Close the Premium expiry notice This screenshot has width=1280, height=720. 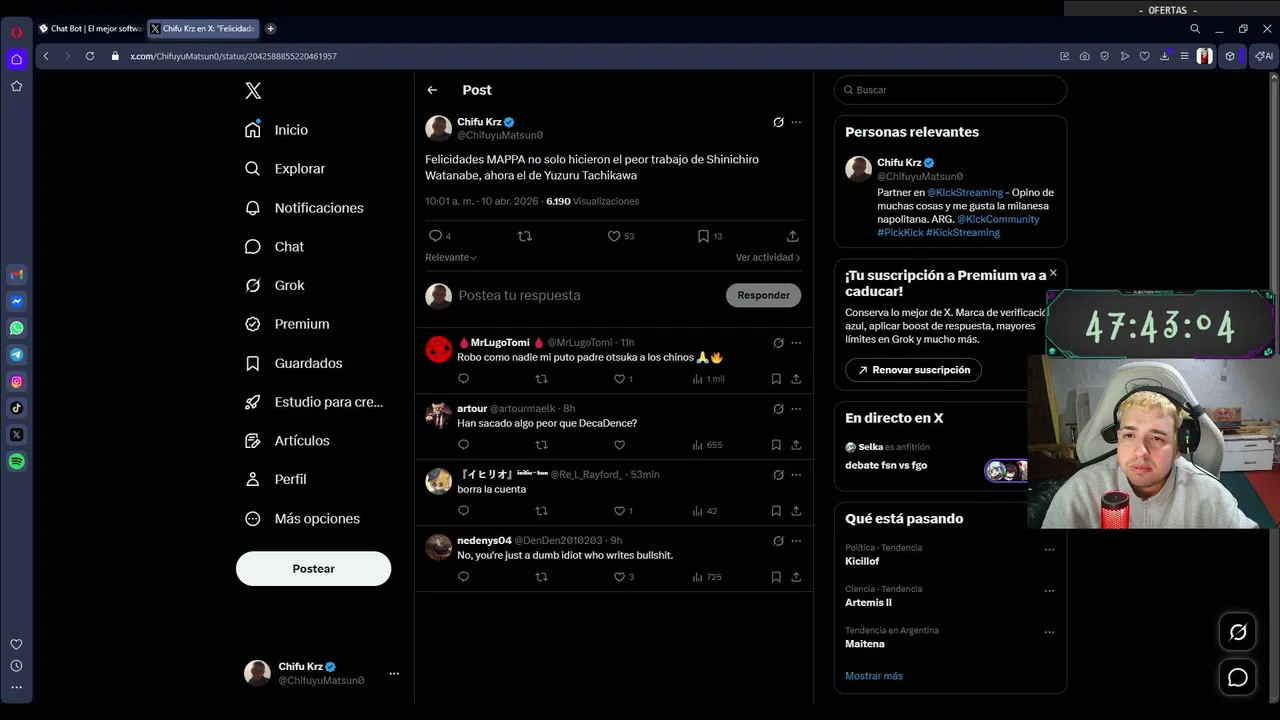click(1053, 273)
